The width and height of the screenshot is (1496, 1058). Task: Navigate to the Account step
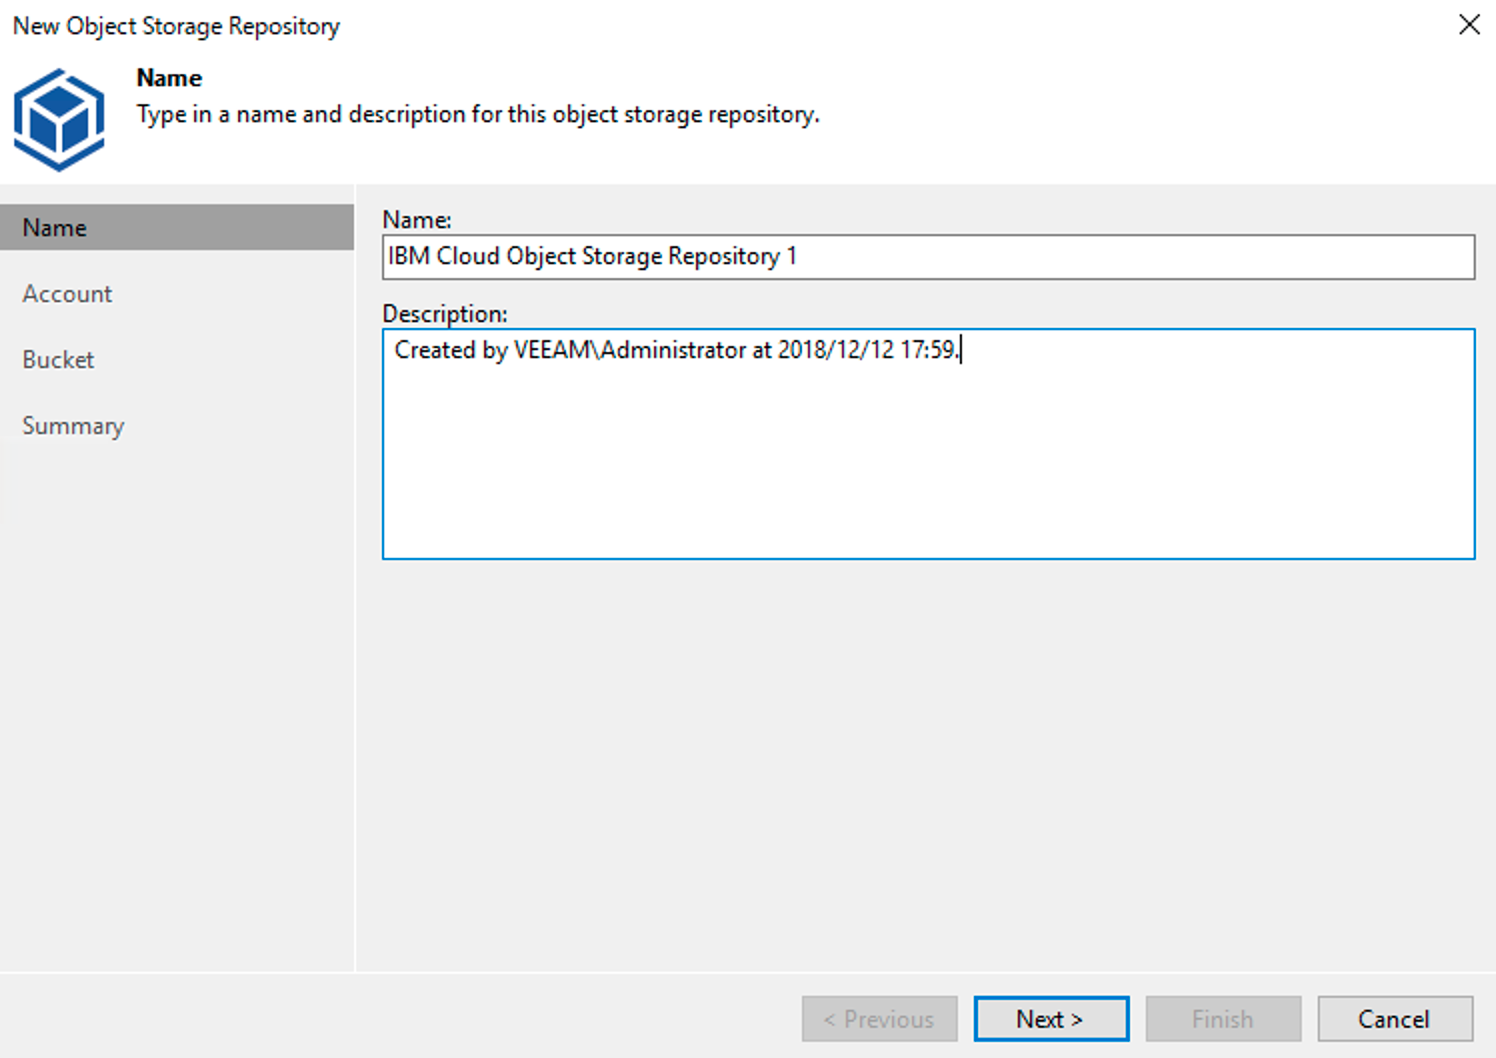click(66, 293)
